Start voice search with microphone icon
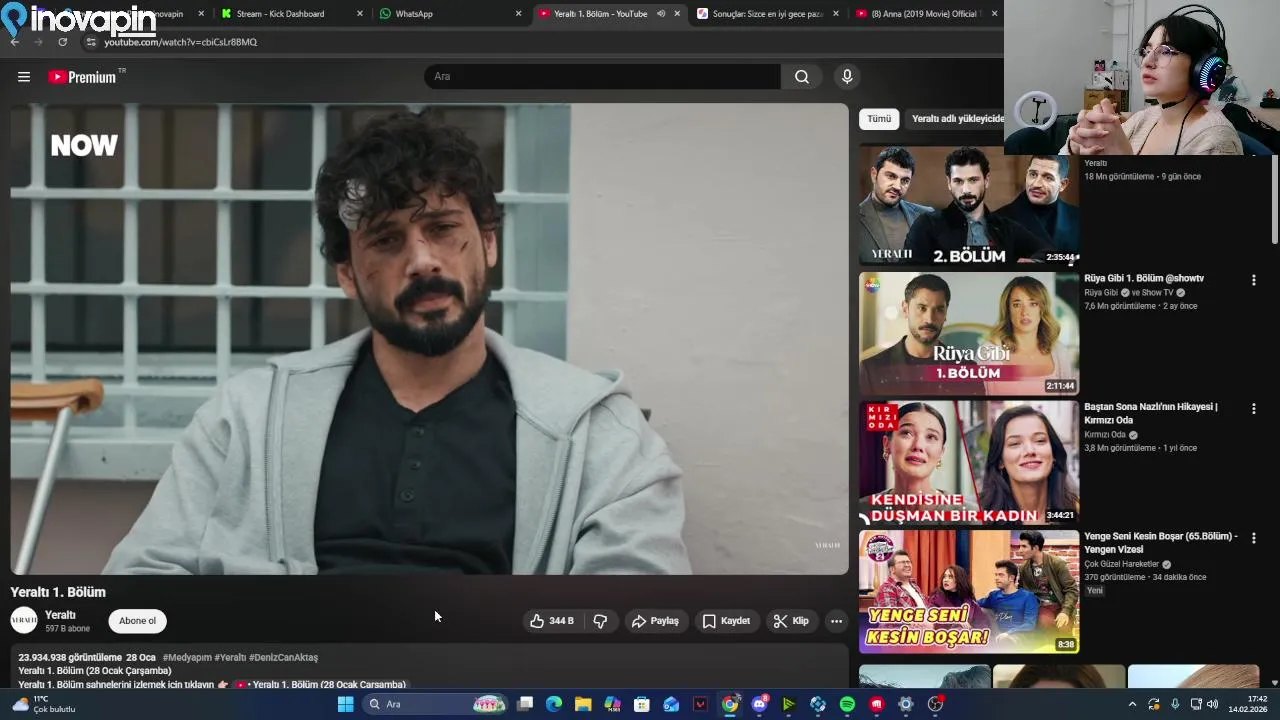Screen dimensions: 1280x720 pos(847,77)
